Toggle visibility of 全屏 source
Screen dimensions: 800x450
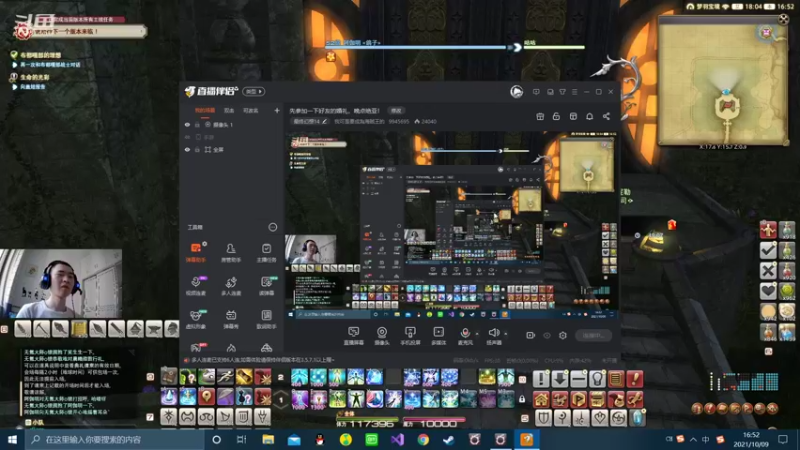click(x=187, y=149)
